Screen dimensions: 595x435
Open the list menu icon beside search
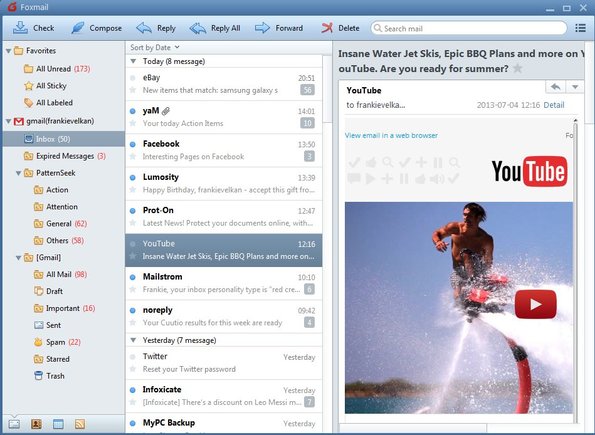(x=580, y=28)
